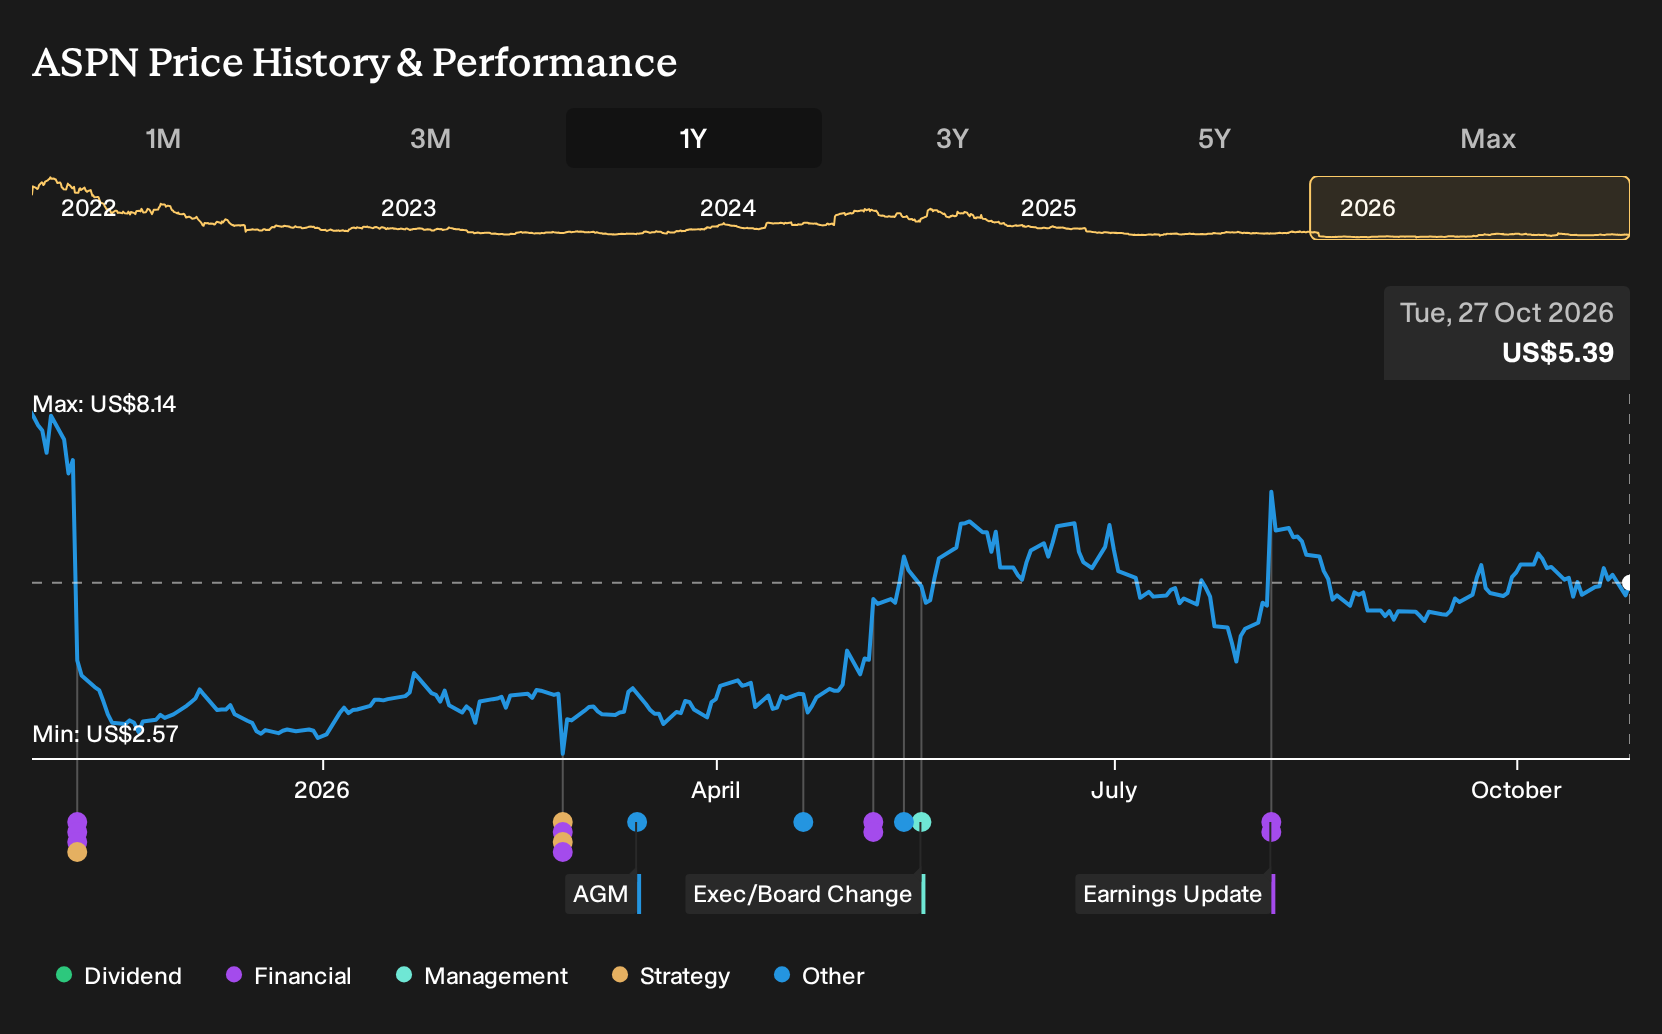The width and height of the screenshot is (1662, 1034).
Task: Show the Max time range
Action: click(1488, 138)
